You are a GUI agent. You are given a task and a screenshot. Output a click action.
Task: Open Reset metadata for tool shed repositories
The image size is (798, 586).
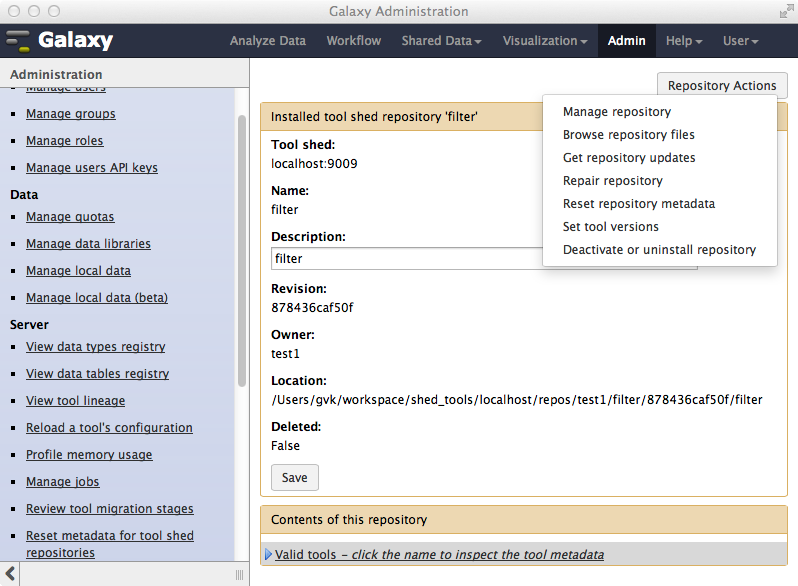110,544
